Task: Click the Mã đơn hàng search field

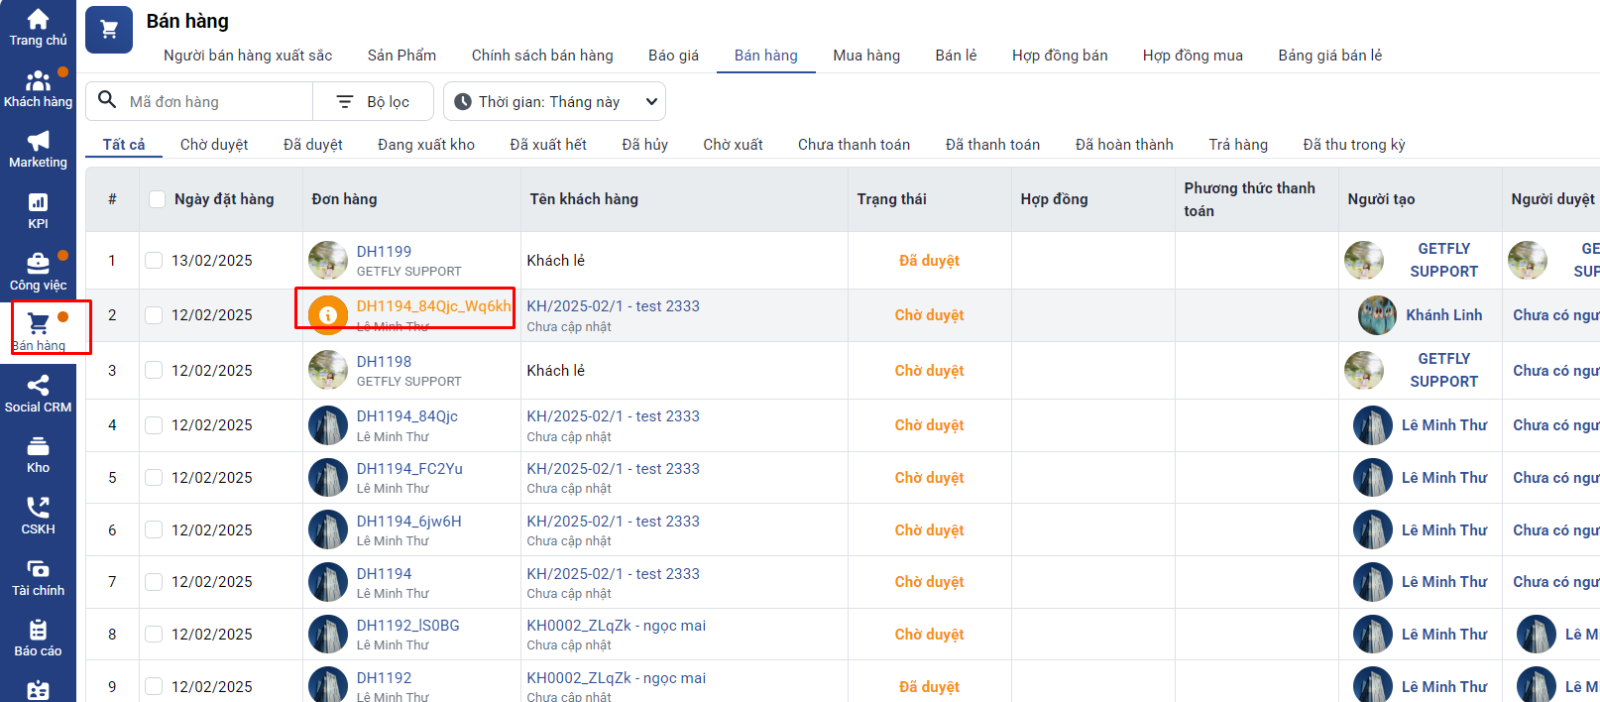Action: [x=215, y=102]
